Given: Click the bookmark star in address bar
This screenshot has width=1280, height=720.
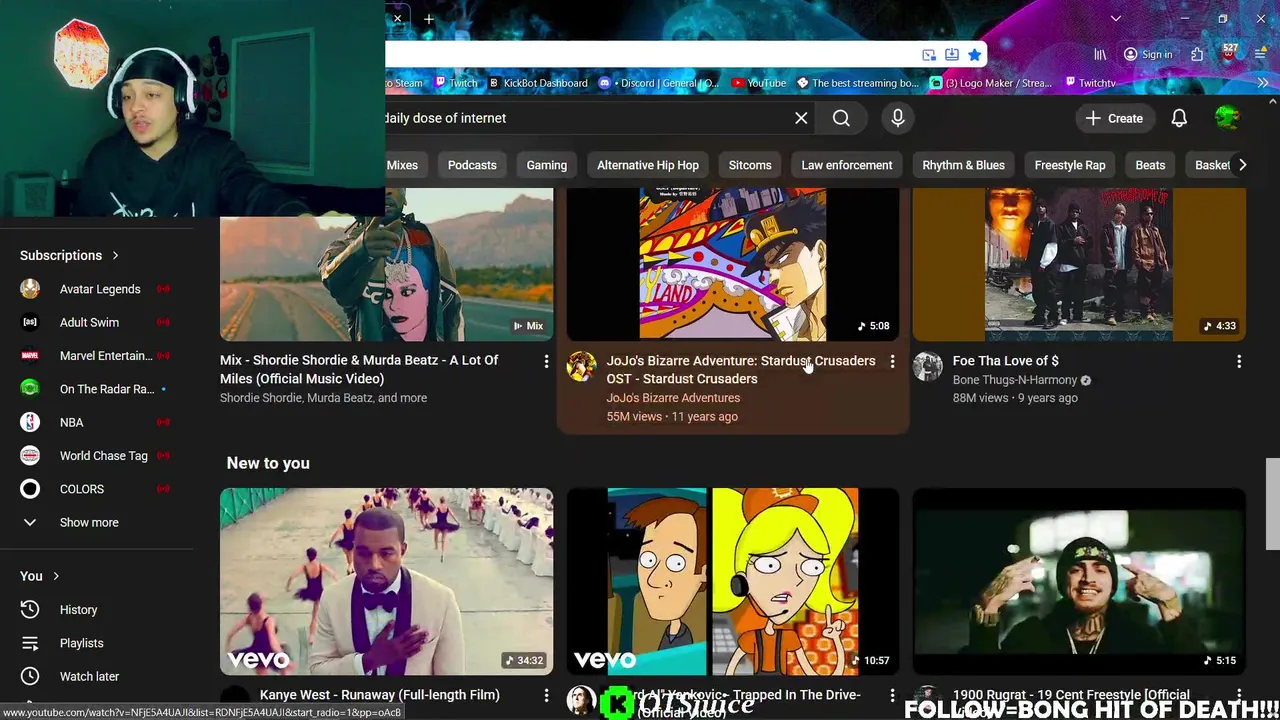Looking at the screenshot, I should click(974, 55).
